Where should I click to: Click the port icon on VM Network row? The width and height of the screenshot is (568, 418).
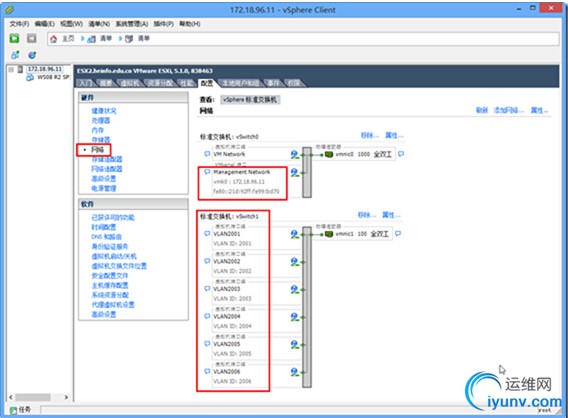tap(295, 155)
